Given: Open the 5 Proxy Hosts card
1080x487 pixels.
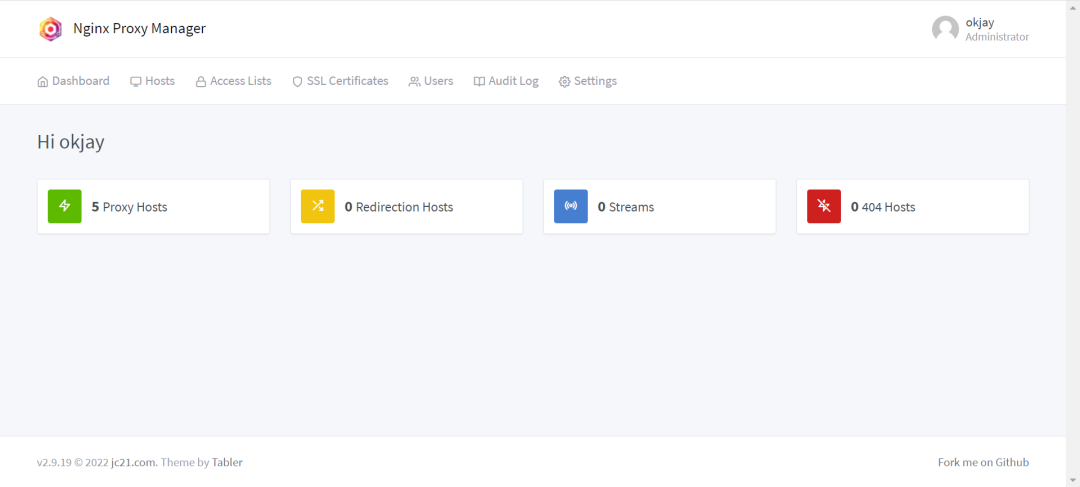Looking at the screenshot, I should 154,207.
